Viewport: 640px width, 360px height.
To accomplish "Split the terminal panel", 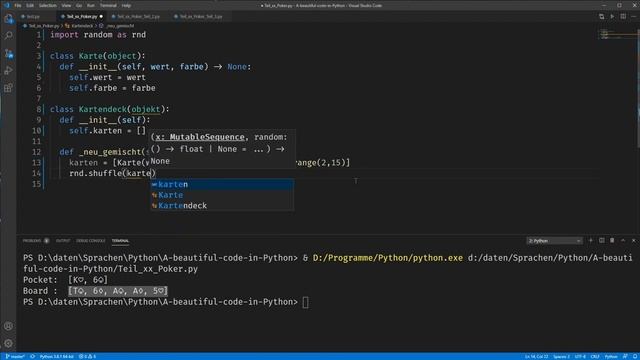I will tap(602, 241).
